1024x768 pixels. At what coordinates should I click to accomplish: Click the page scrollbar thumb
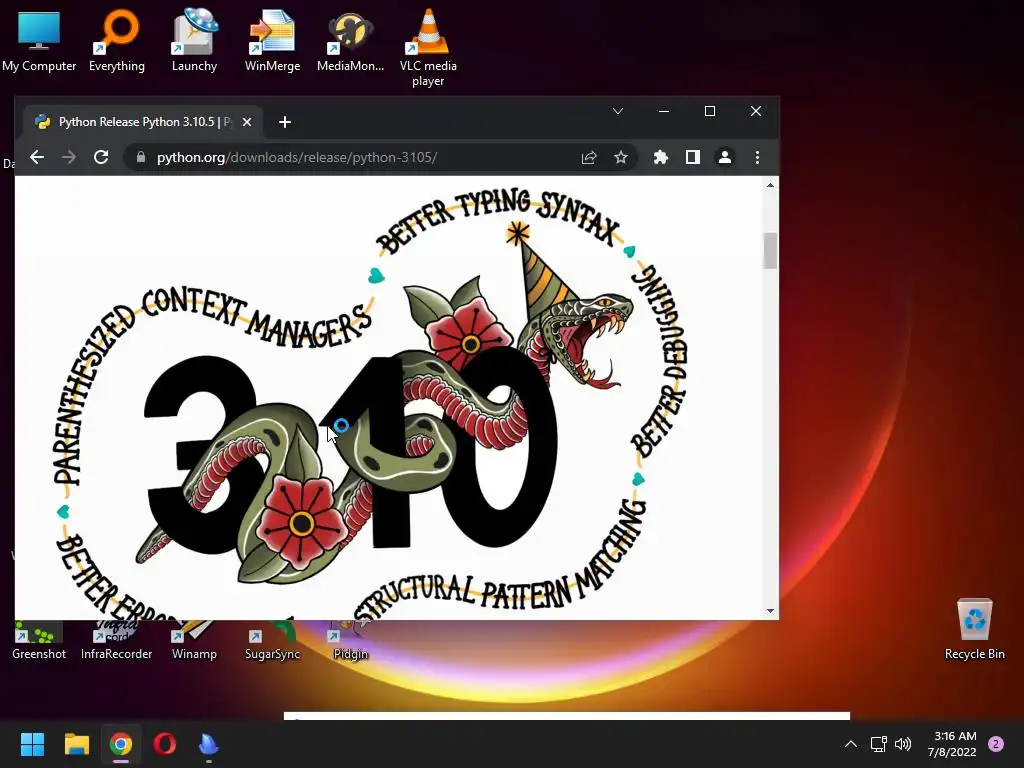(x=771, y=251)
